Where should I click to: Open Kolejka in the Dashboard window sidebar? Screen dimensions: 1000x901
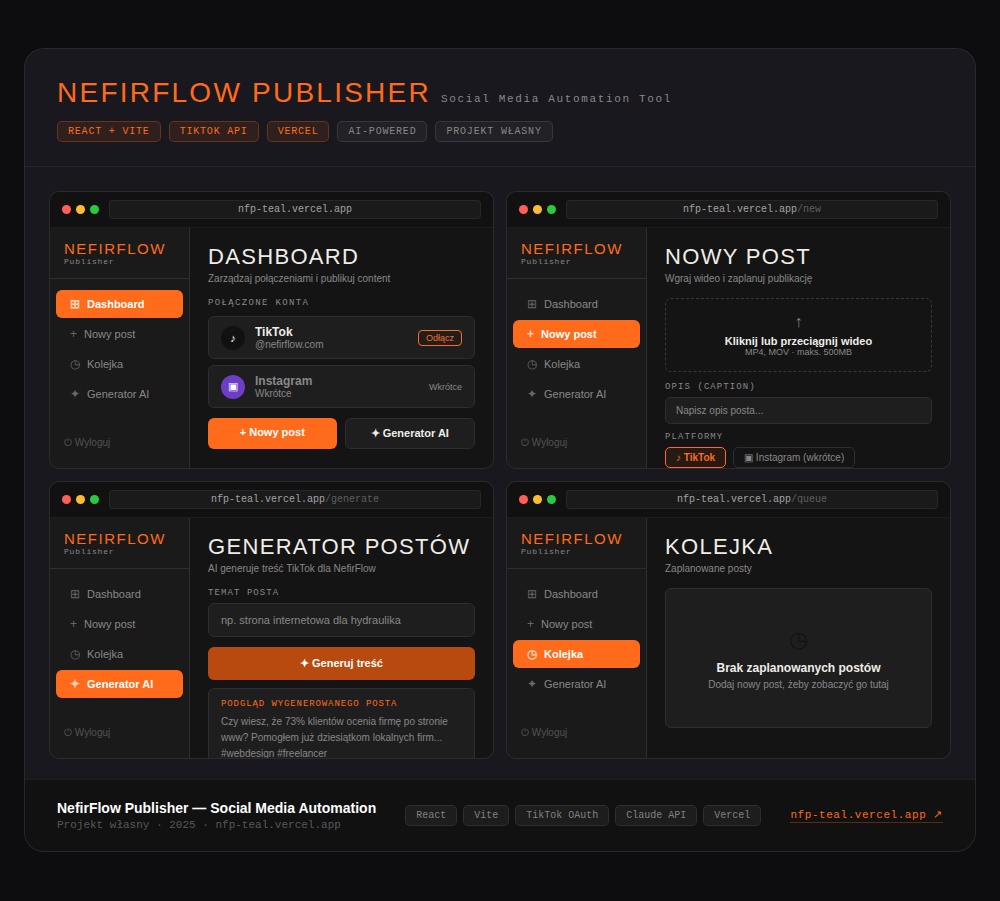click(119, 364)
